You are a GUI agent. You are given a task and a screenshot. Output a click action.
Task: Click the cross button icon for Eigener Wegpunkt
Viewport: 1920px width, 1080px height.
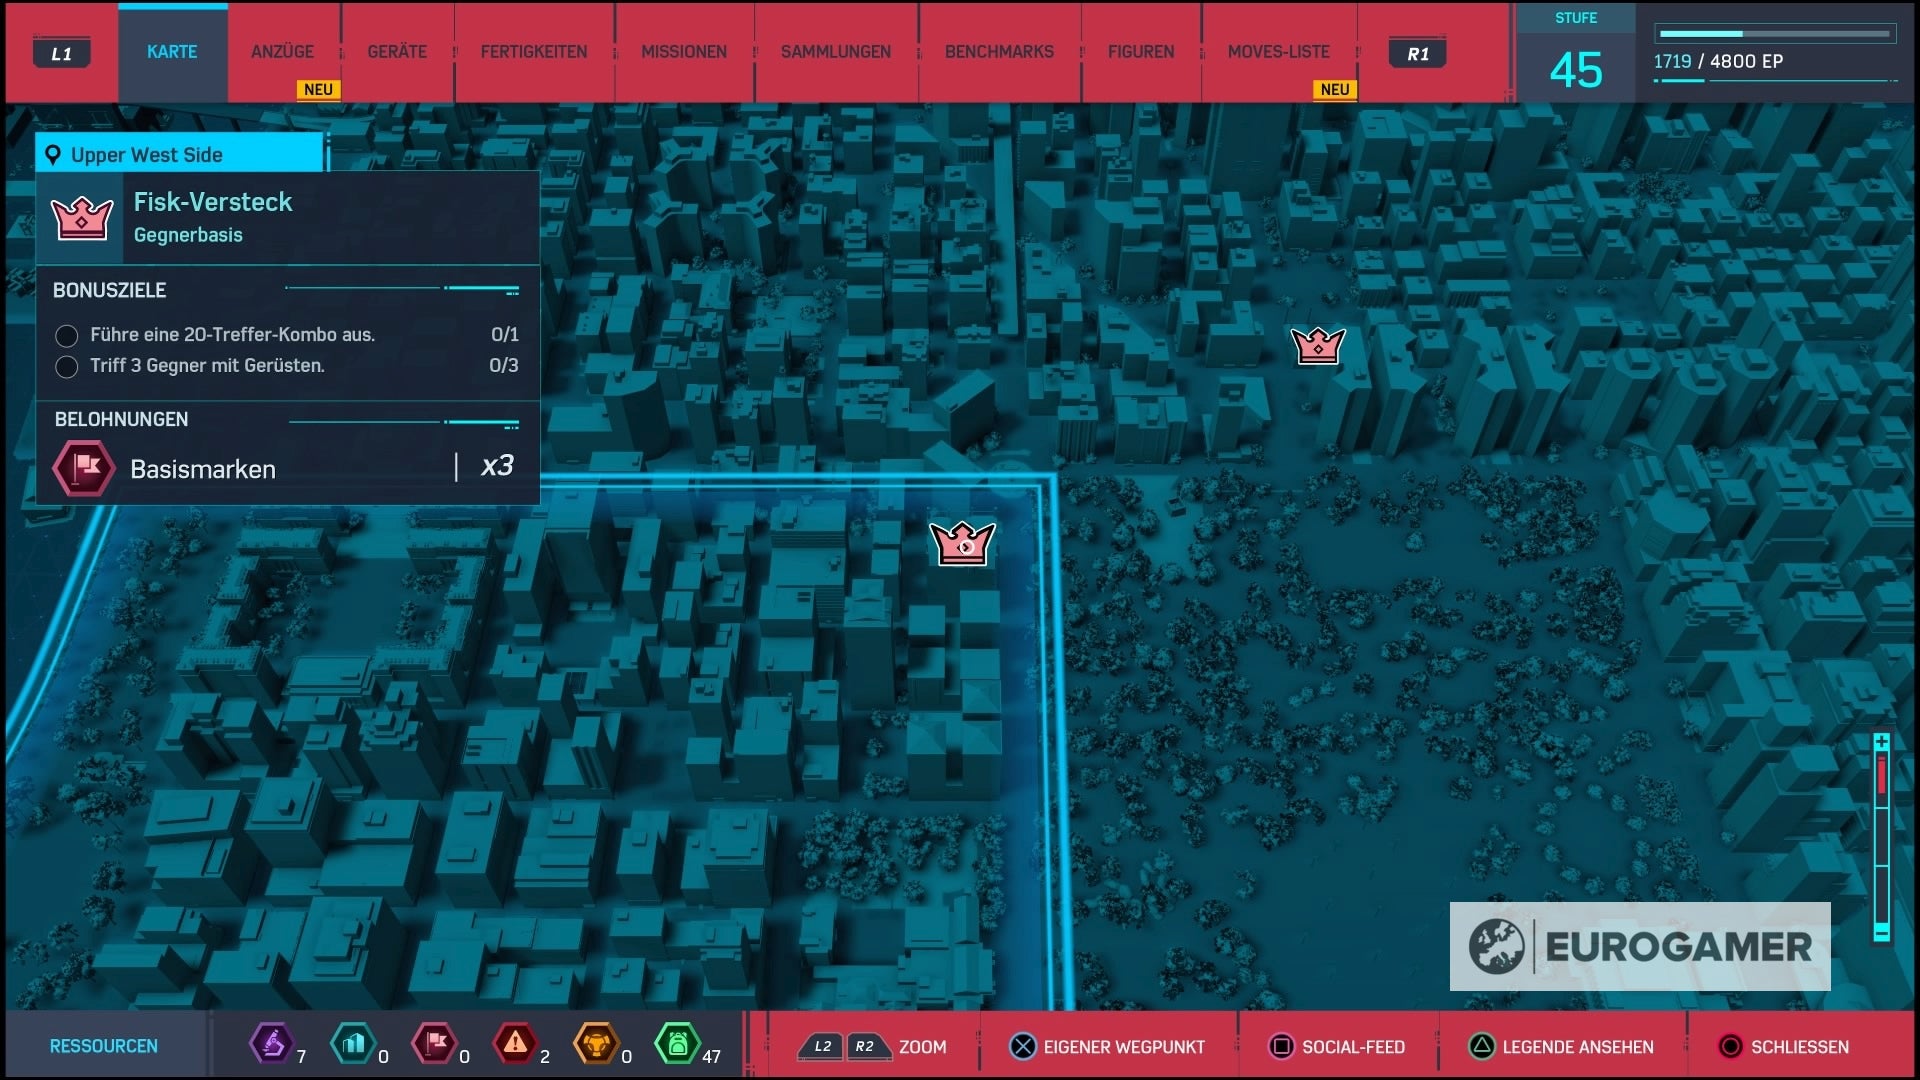click(1022, 1046)
